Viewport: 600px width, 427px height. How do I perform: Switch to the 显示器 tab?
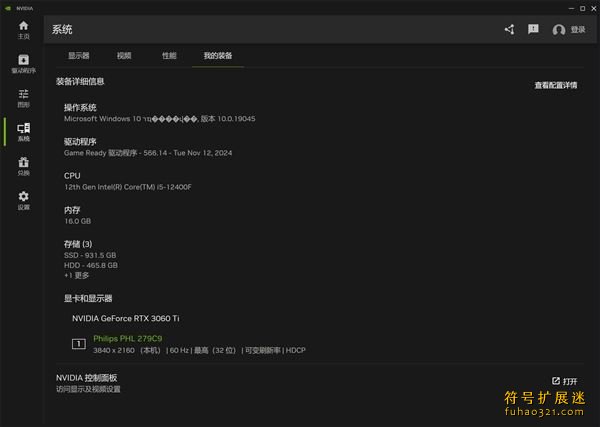79,55
